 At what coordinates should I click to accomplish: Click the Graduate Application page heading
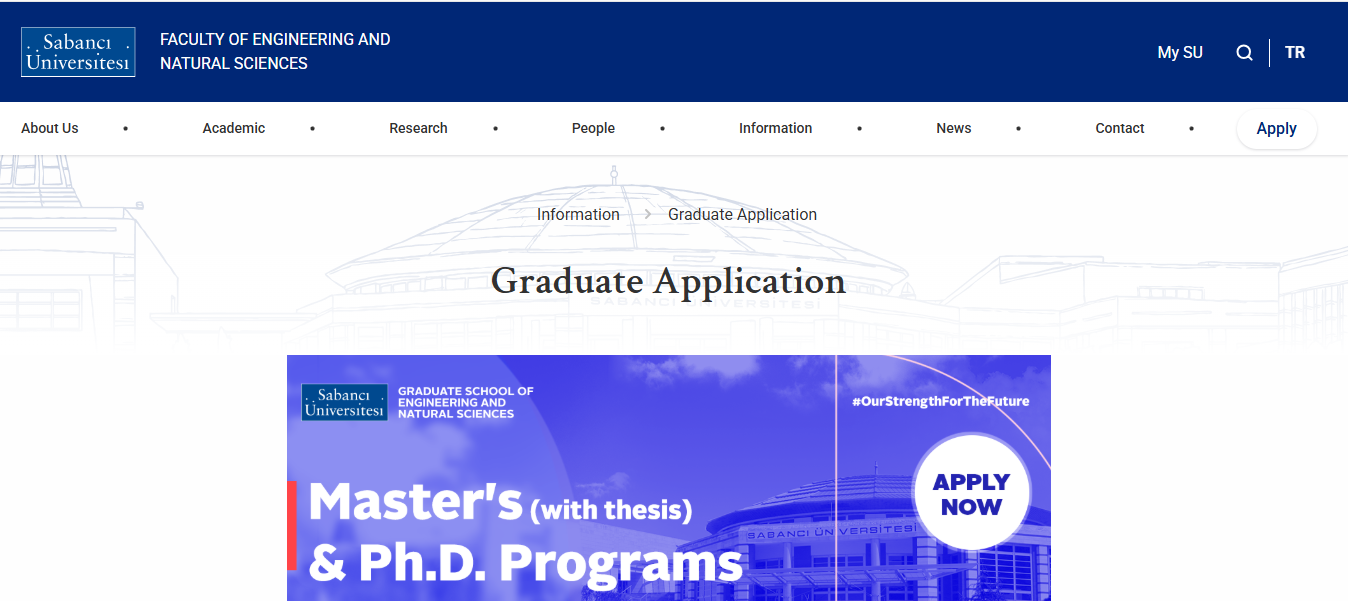click(668, 281)
